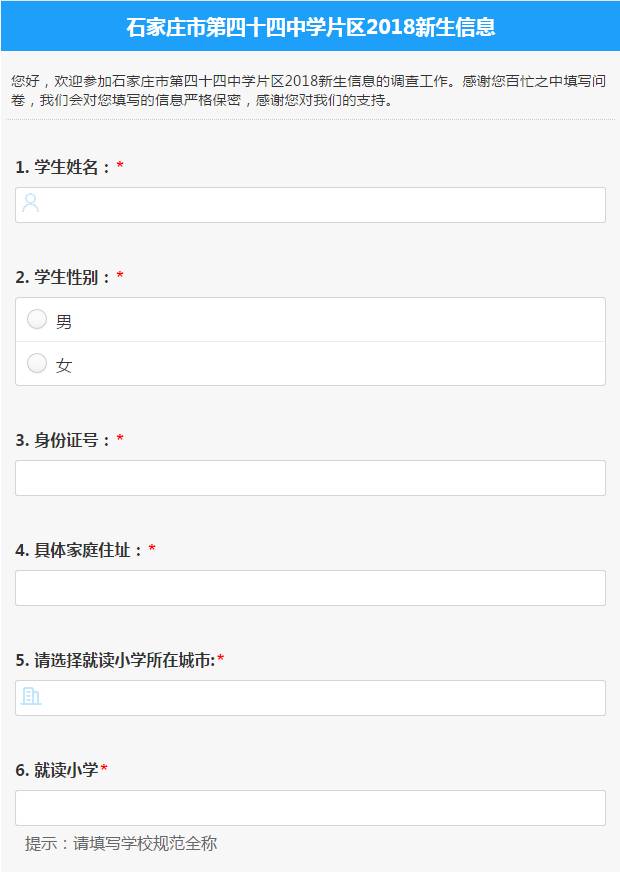Screen dimensions: 620x872
Task: Click the question label 2. 学生性别
Action: click(63, 277)
